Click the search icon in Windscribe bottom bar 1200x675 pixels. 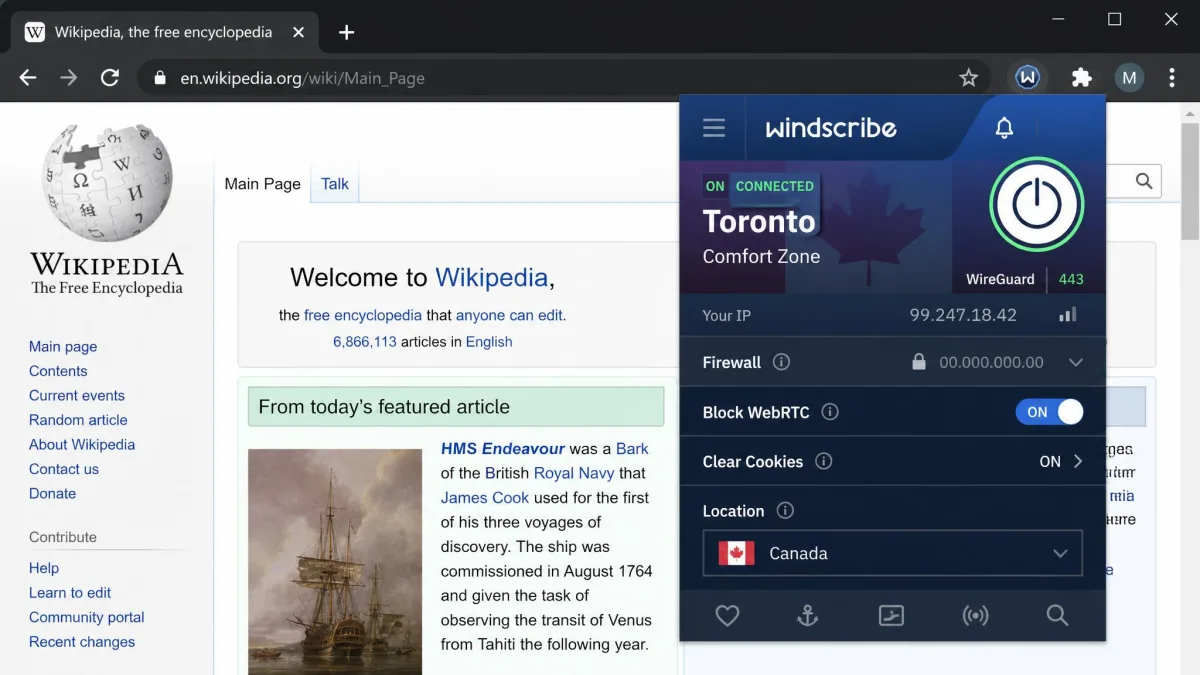click(x=1057, y=616)
